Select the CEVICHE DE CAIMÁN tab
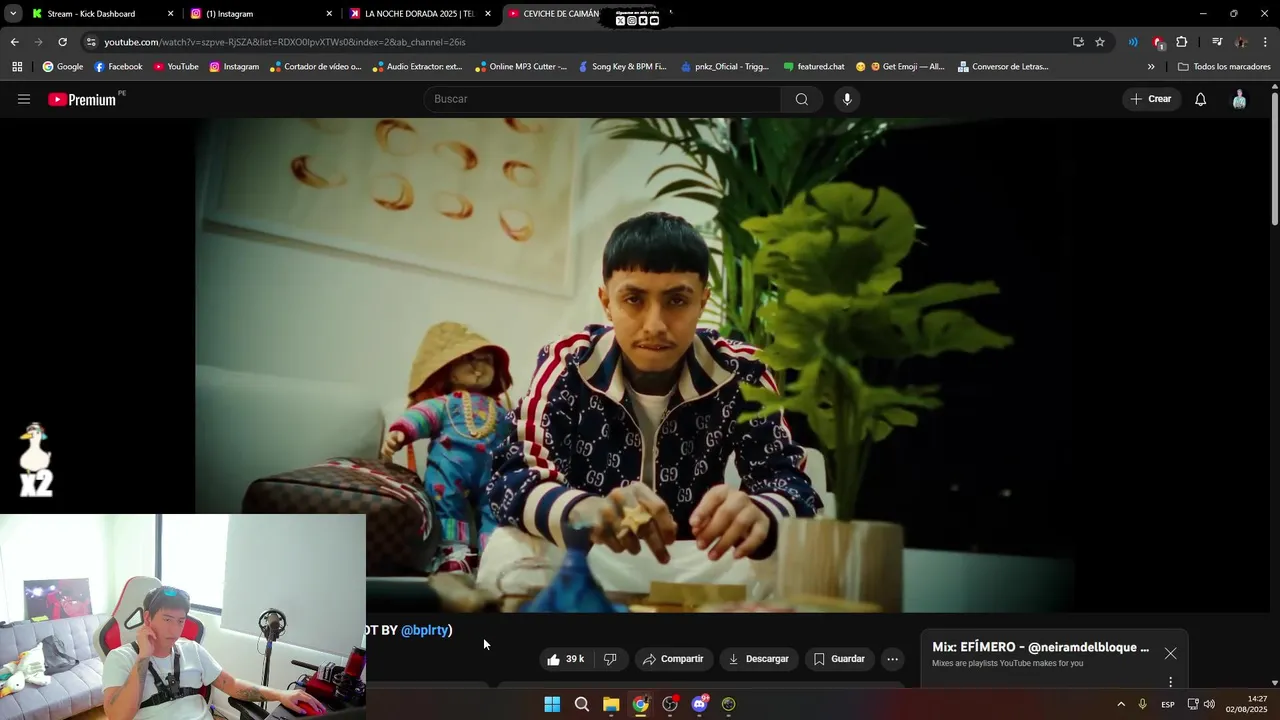Viewport: 1280px width, 720px height. click(x=560, y=14)
